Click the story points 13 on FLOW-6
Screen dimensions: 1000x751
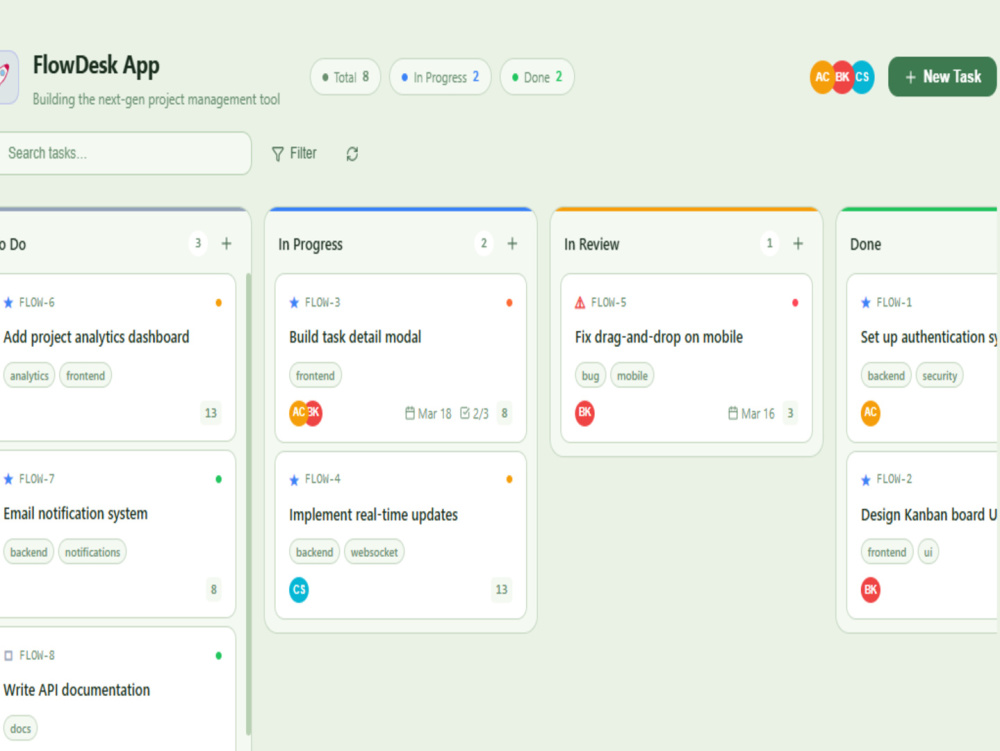[211, 413]
